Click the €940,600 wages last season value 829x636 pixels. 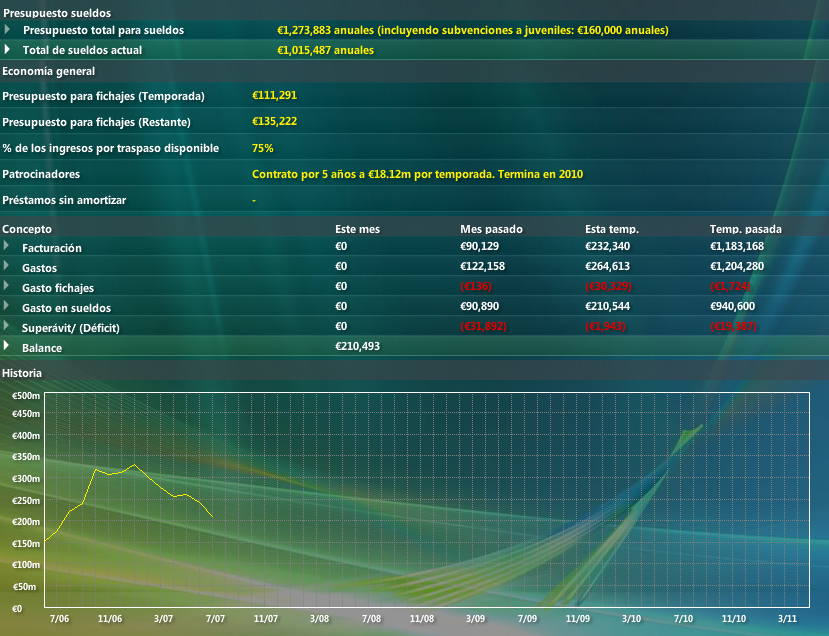click(x=732, y=306)
